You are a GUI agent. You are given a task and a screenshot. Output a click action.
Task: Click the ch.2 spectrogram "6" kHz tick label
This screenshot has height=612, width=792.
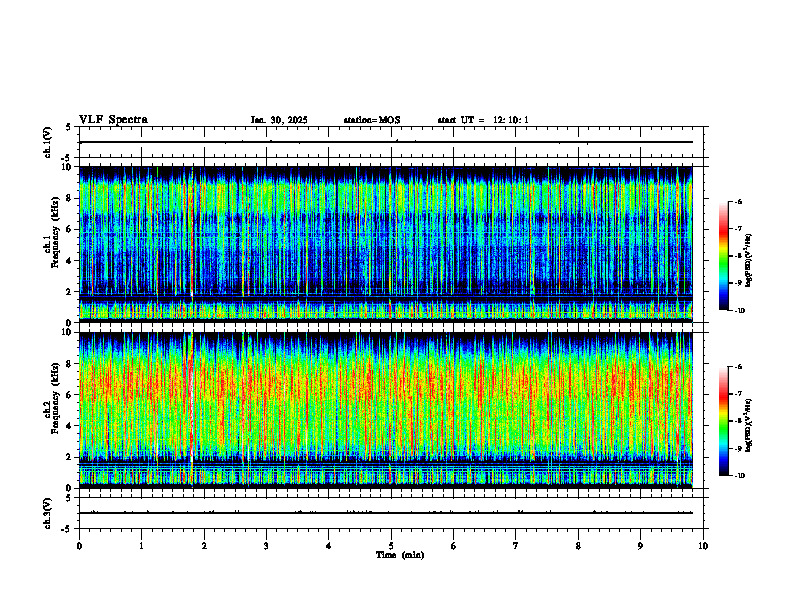[x=70, y=395]
